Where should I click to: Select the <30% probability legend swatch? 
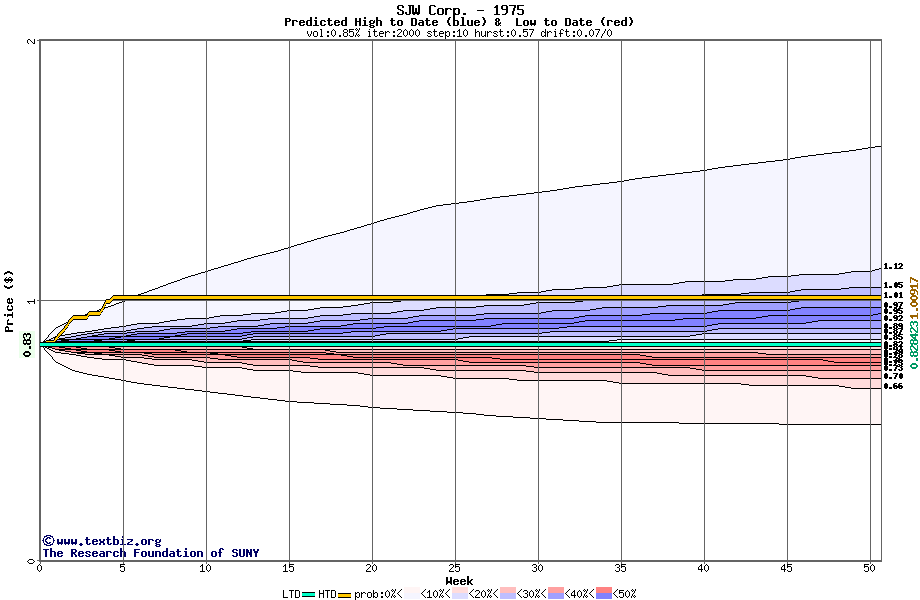508,594
